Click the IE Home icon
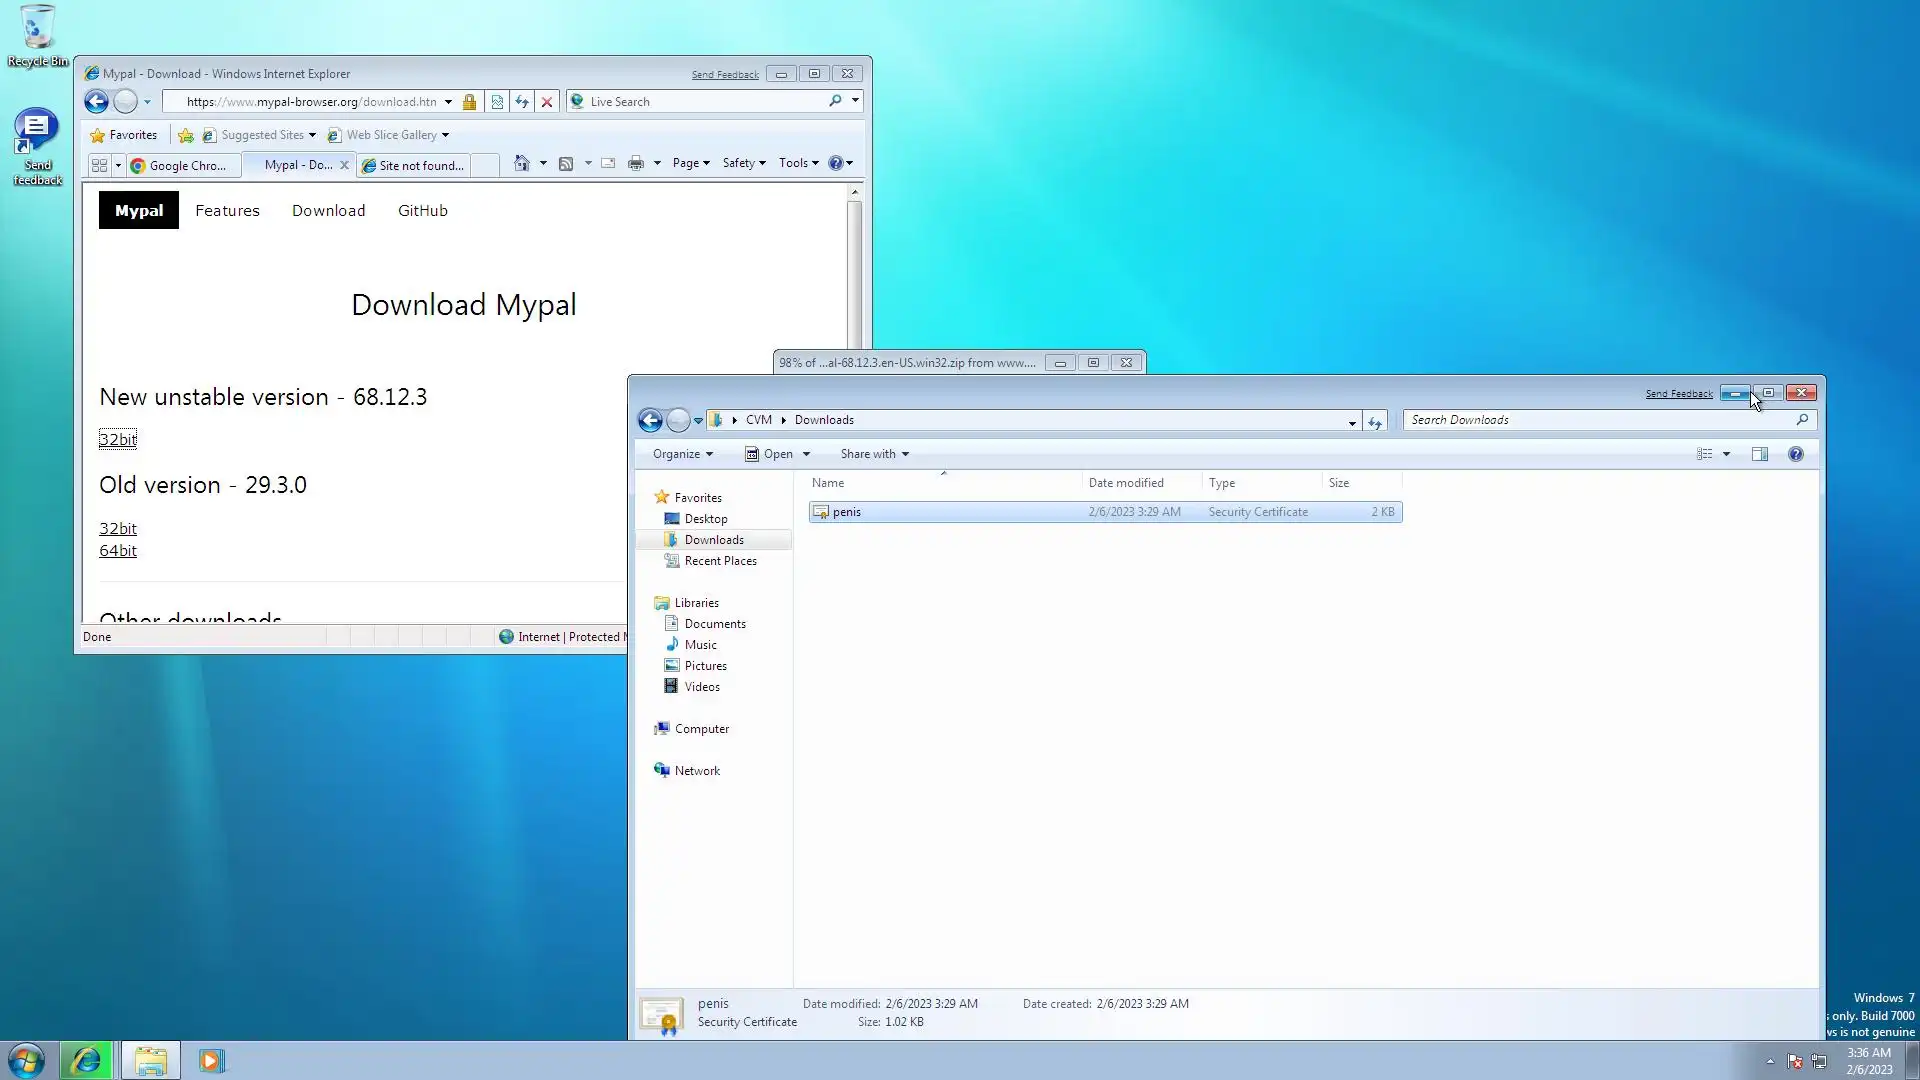1920x1080 pixels. pos(521,163)
